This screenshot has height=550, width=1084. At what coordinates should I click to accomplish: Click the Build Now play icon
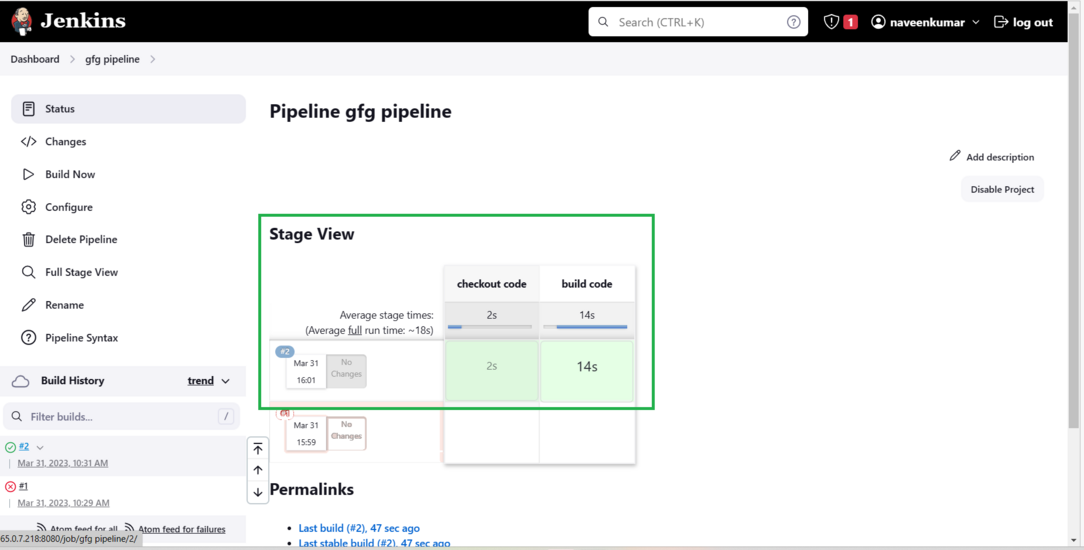28,174
